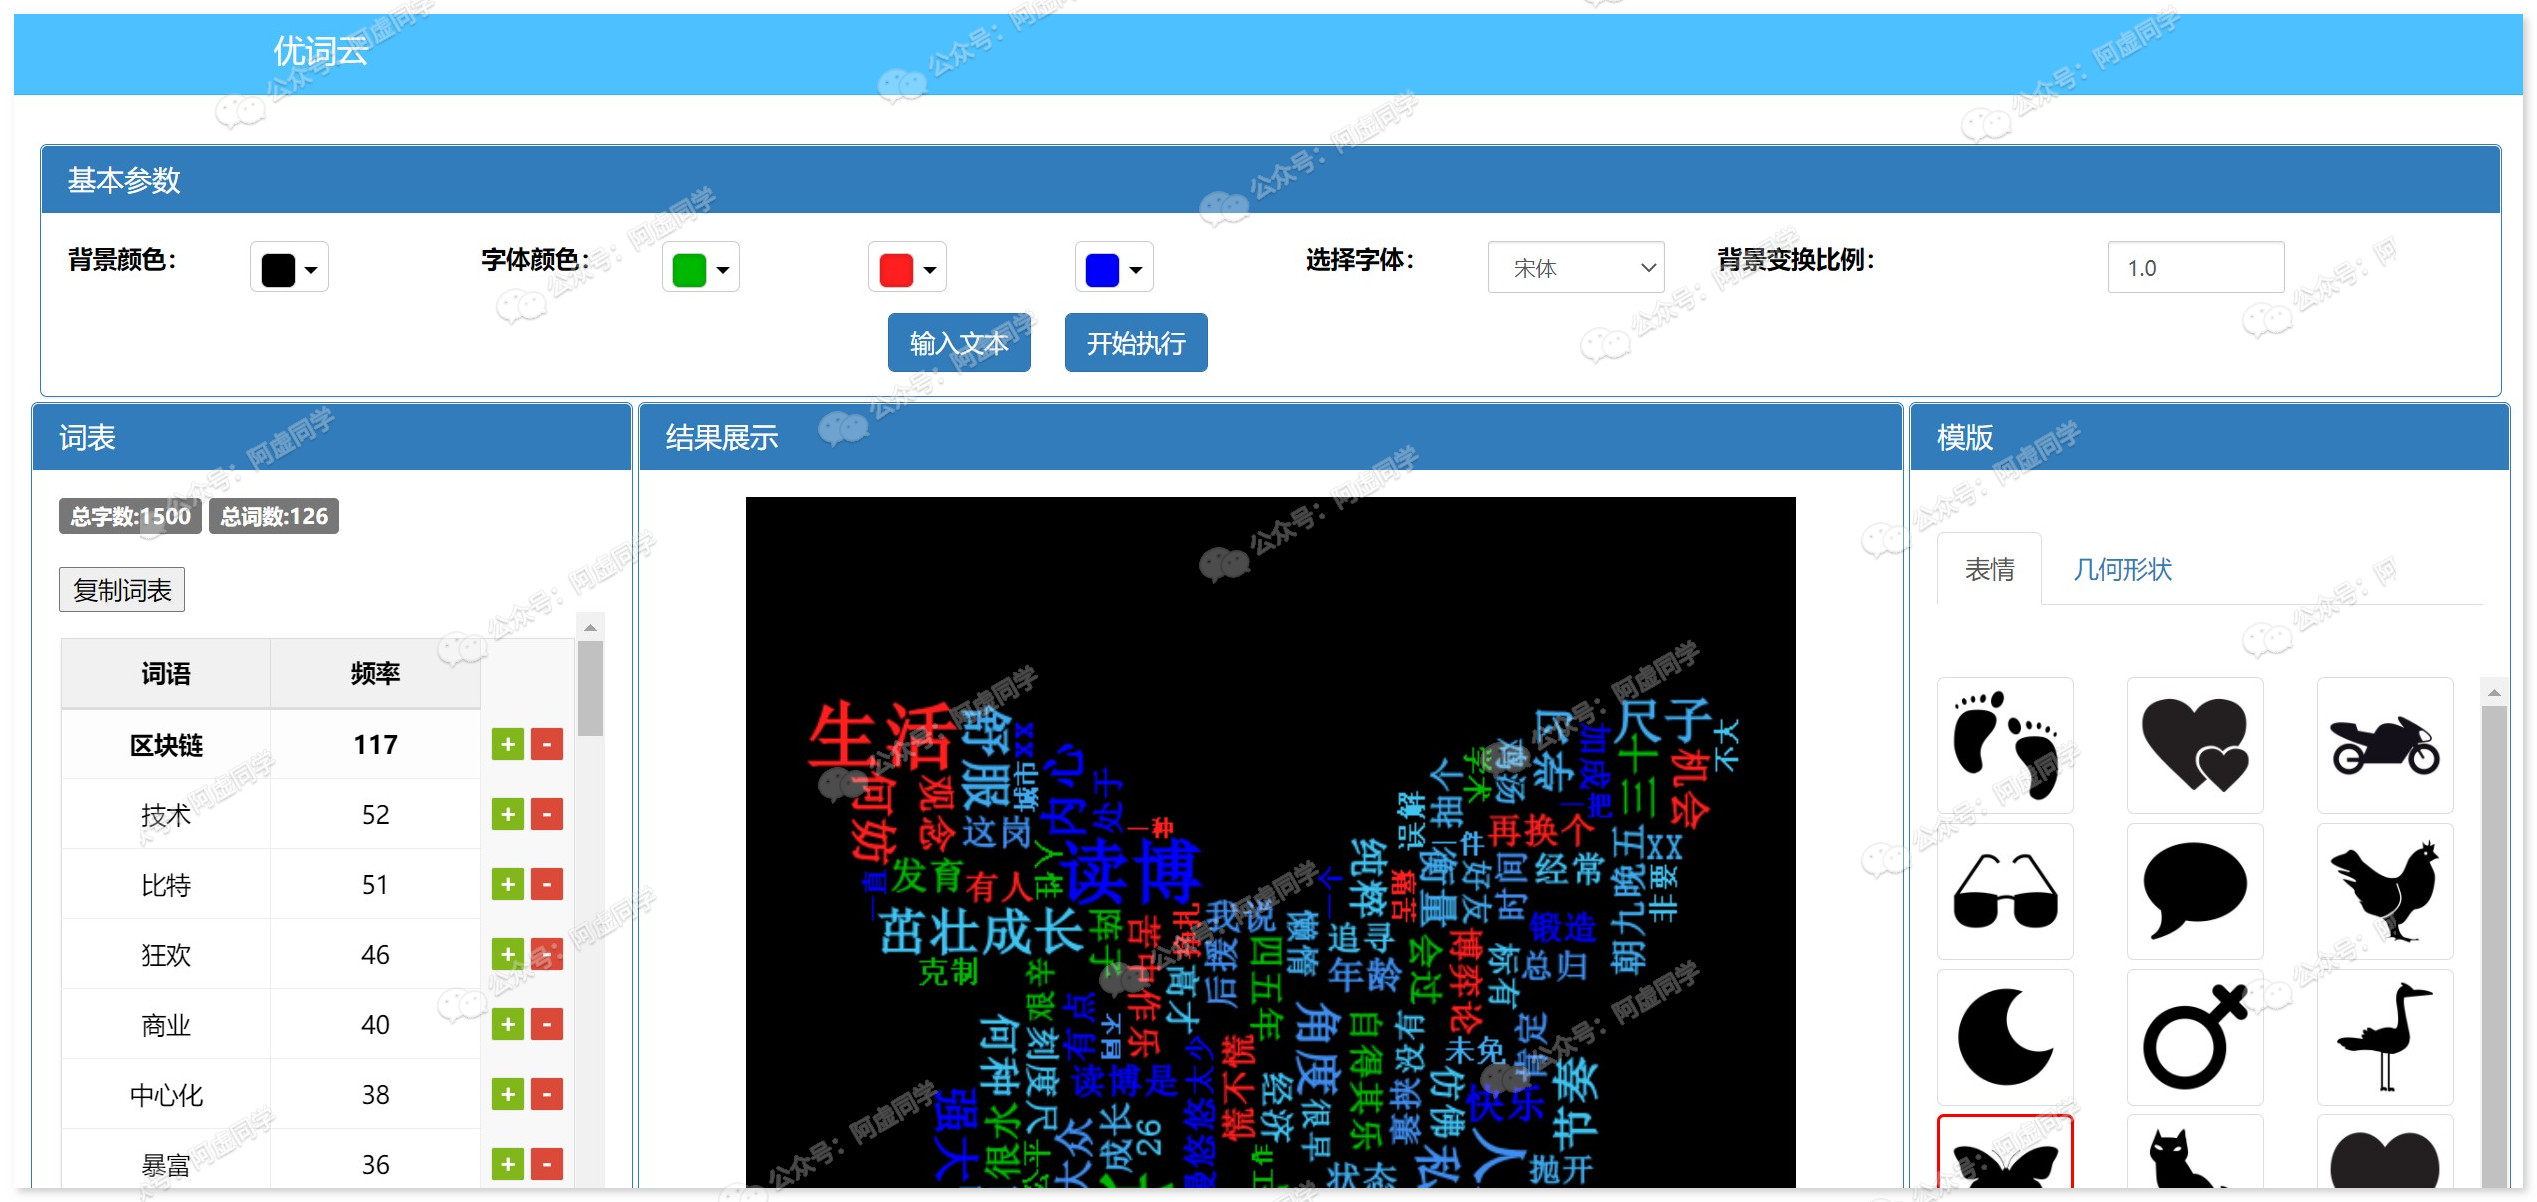This screenshot has height=1202, width=2537.
Task: Click the 背景变换比例 input field
Action: [x=2194, y=268]
